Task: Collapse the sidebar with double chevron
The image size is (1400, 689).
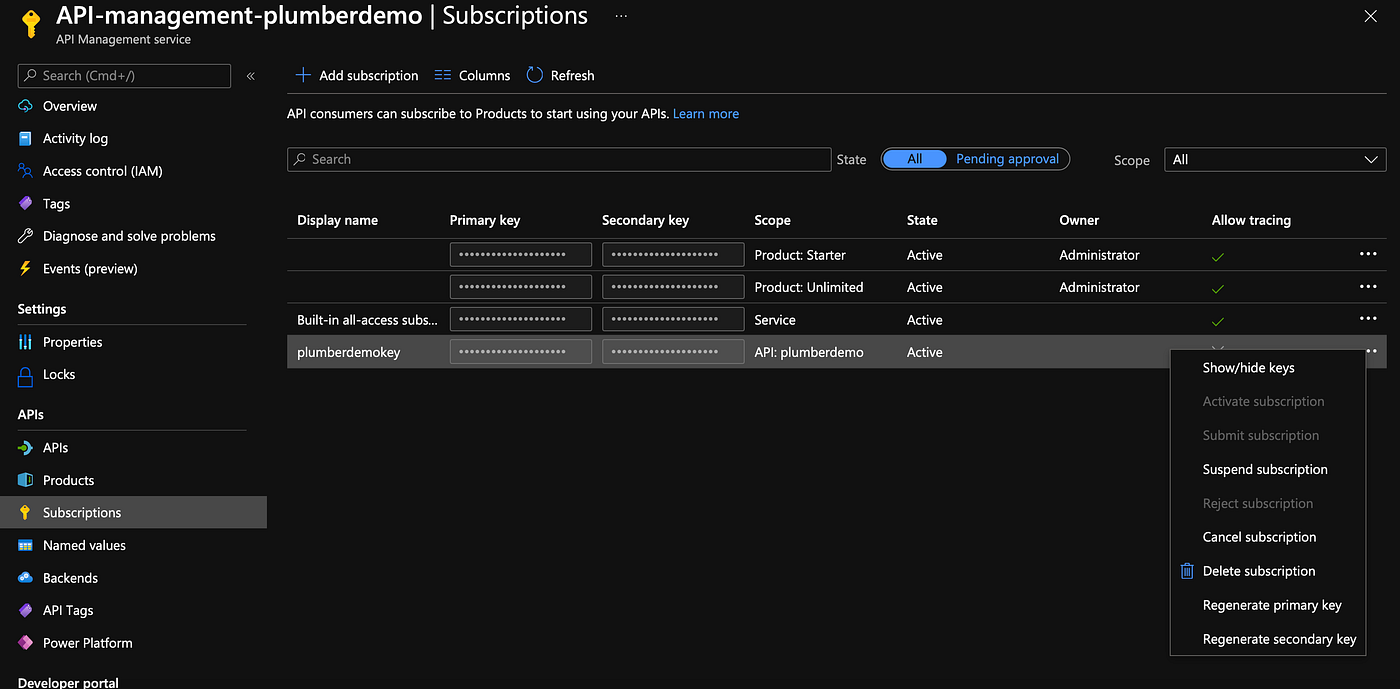Action: pos(251,76)
